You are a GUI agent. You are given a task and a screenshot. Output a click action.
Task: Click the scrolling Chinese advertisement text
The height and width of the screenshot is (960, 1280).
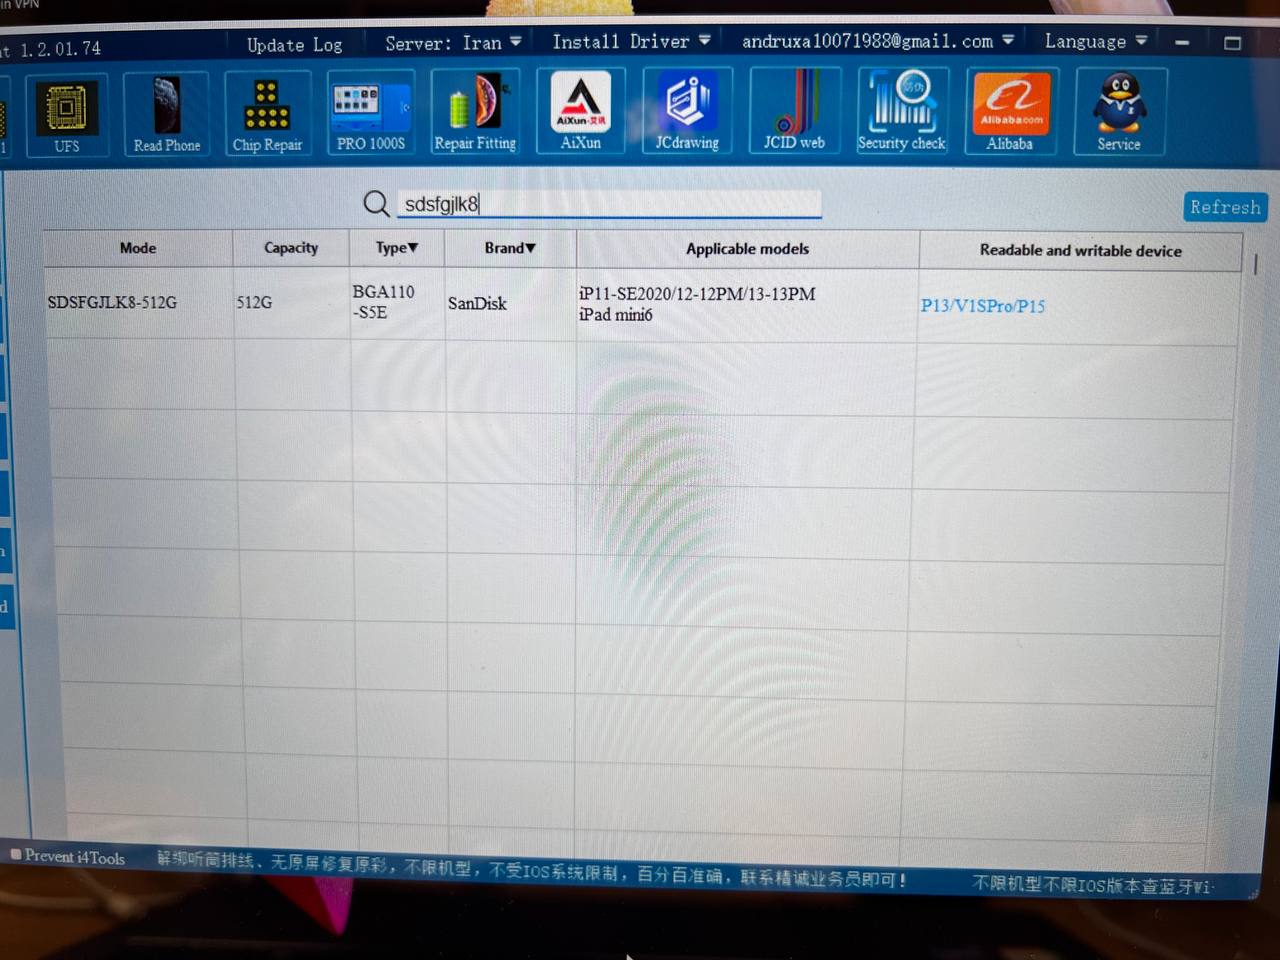pos(531,870)
